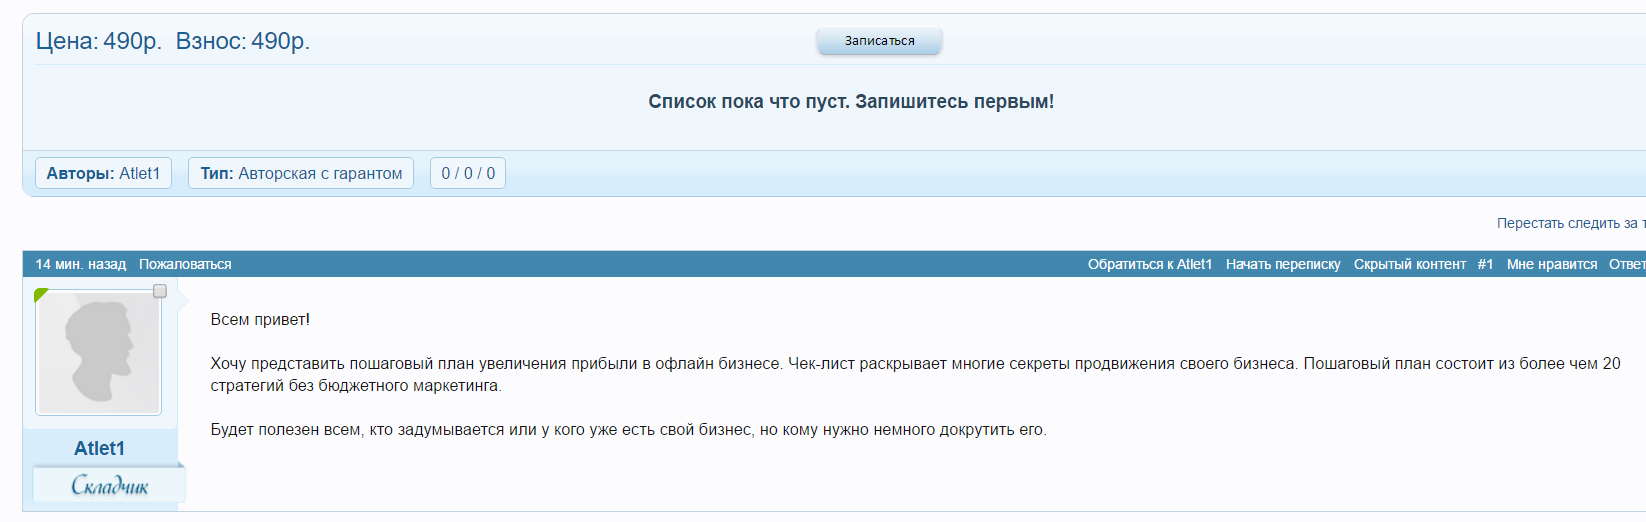
Task: Start a conversation with Начать переписку
Action: coord(1283,264)
